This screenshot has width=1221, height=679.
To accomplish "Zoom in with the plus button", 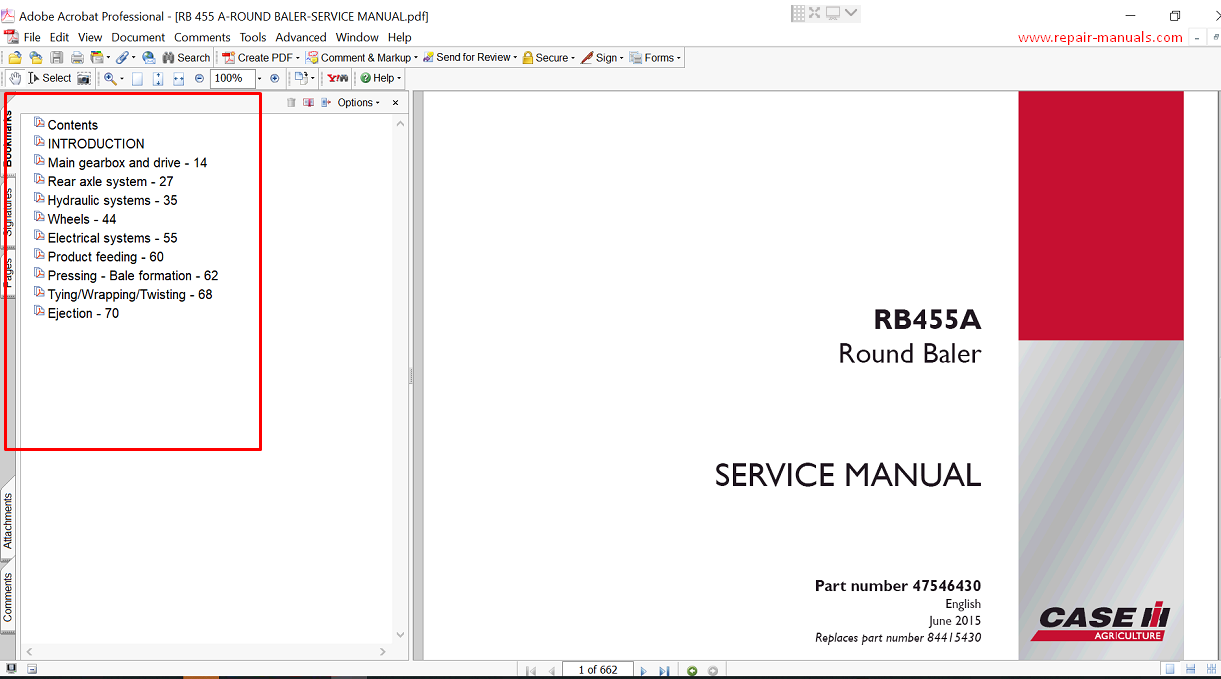I will point(275,78).
